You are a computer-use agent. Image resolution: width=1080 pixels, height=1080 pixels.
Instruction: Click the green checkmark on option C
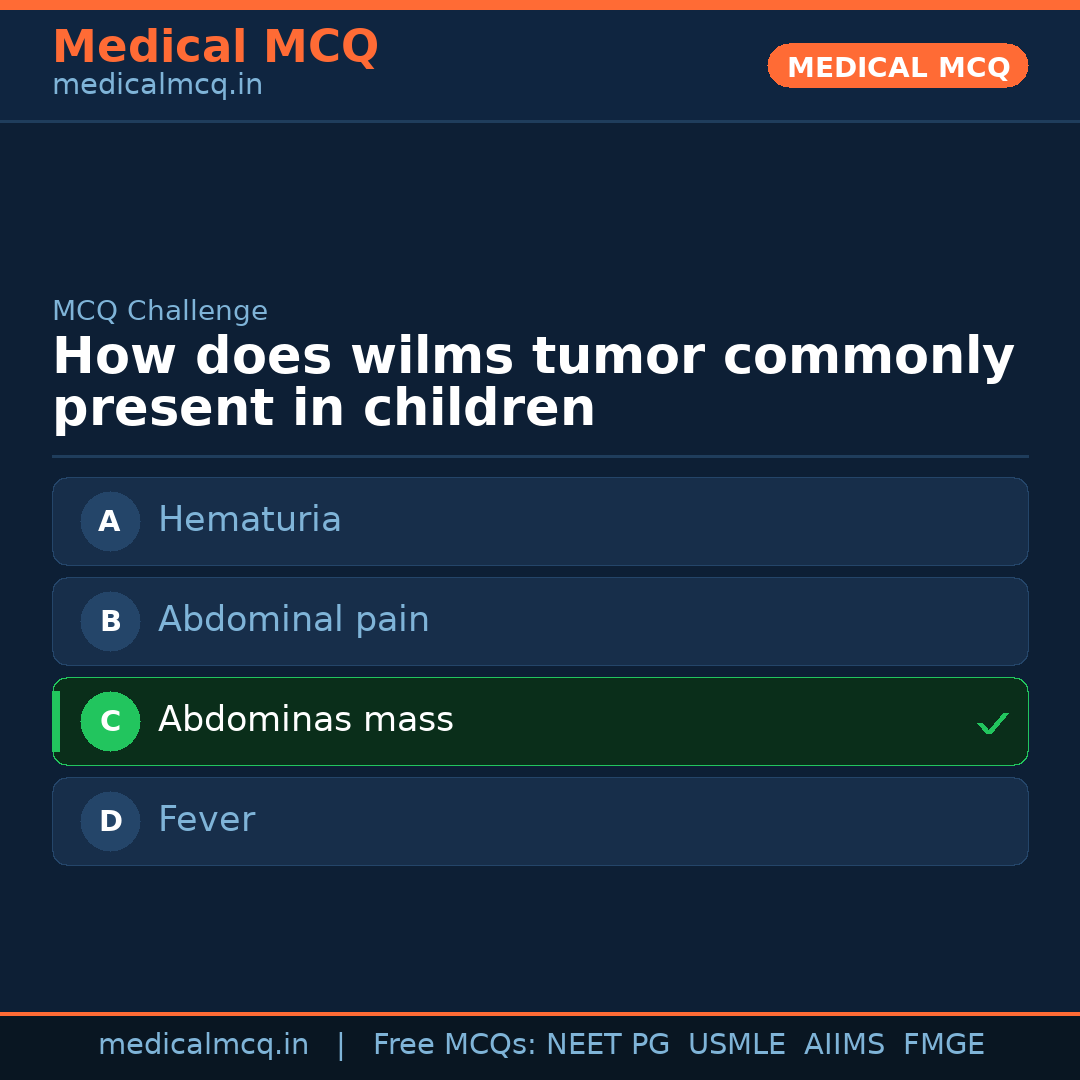pyautogui.click(x=992, y=722)
